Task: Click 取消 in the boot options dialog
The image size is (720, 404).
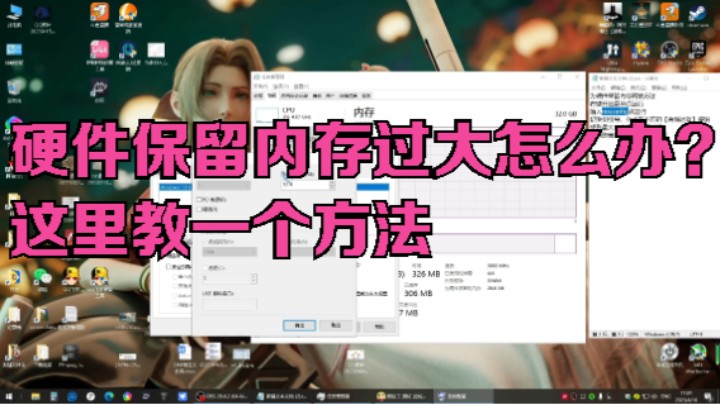Action: (x=336, y=325)
